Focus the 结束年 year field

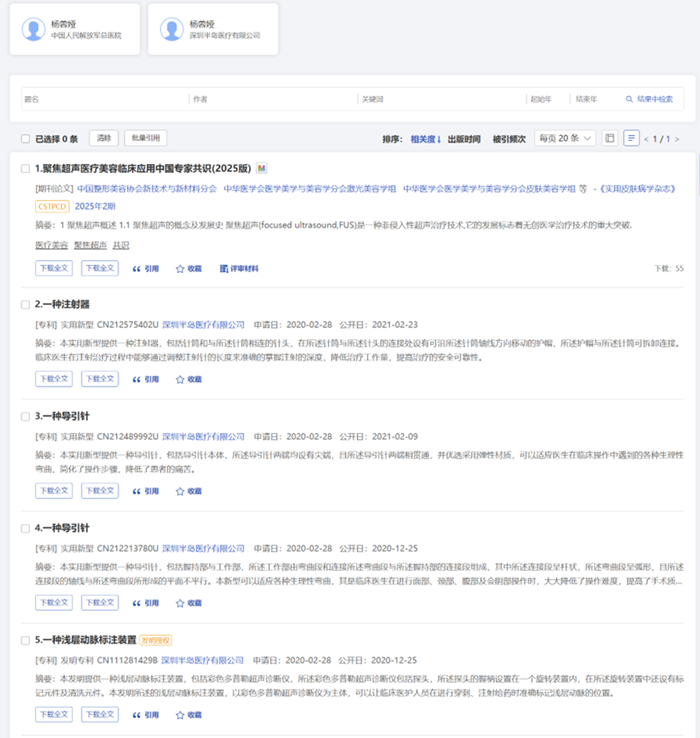coord(593,99)
